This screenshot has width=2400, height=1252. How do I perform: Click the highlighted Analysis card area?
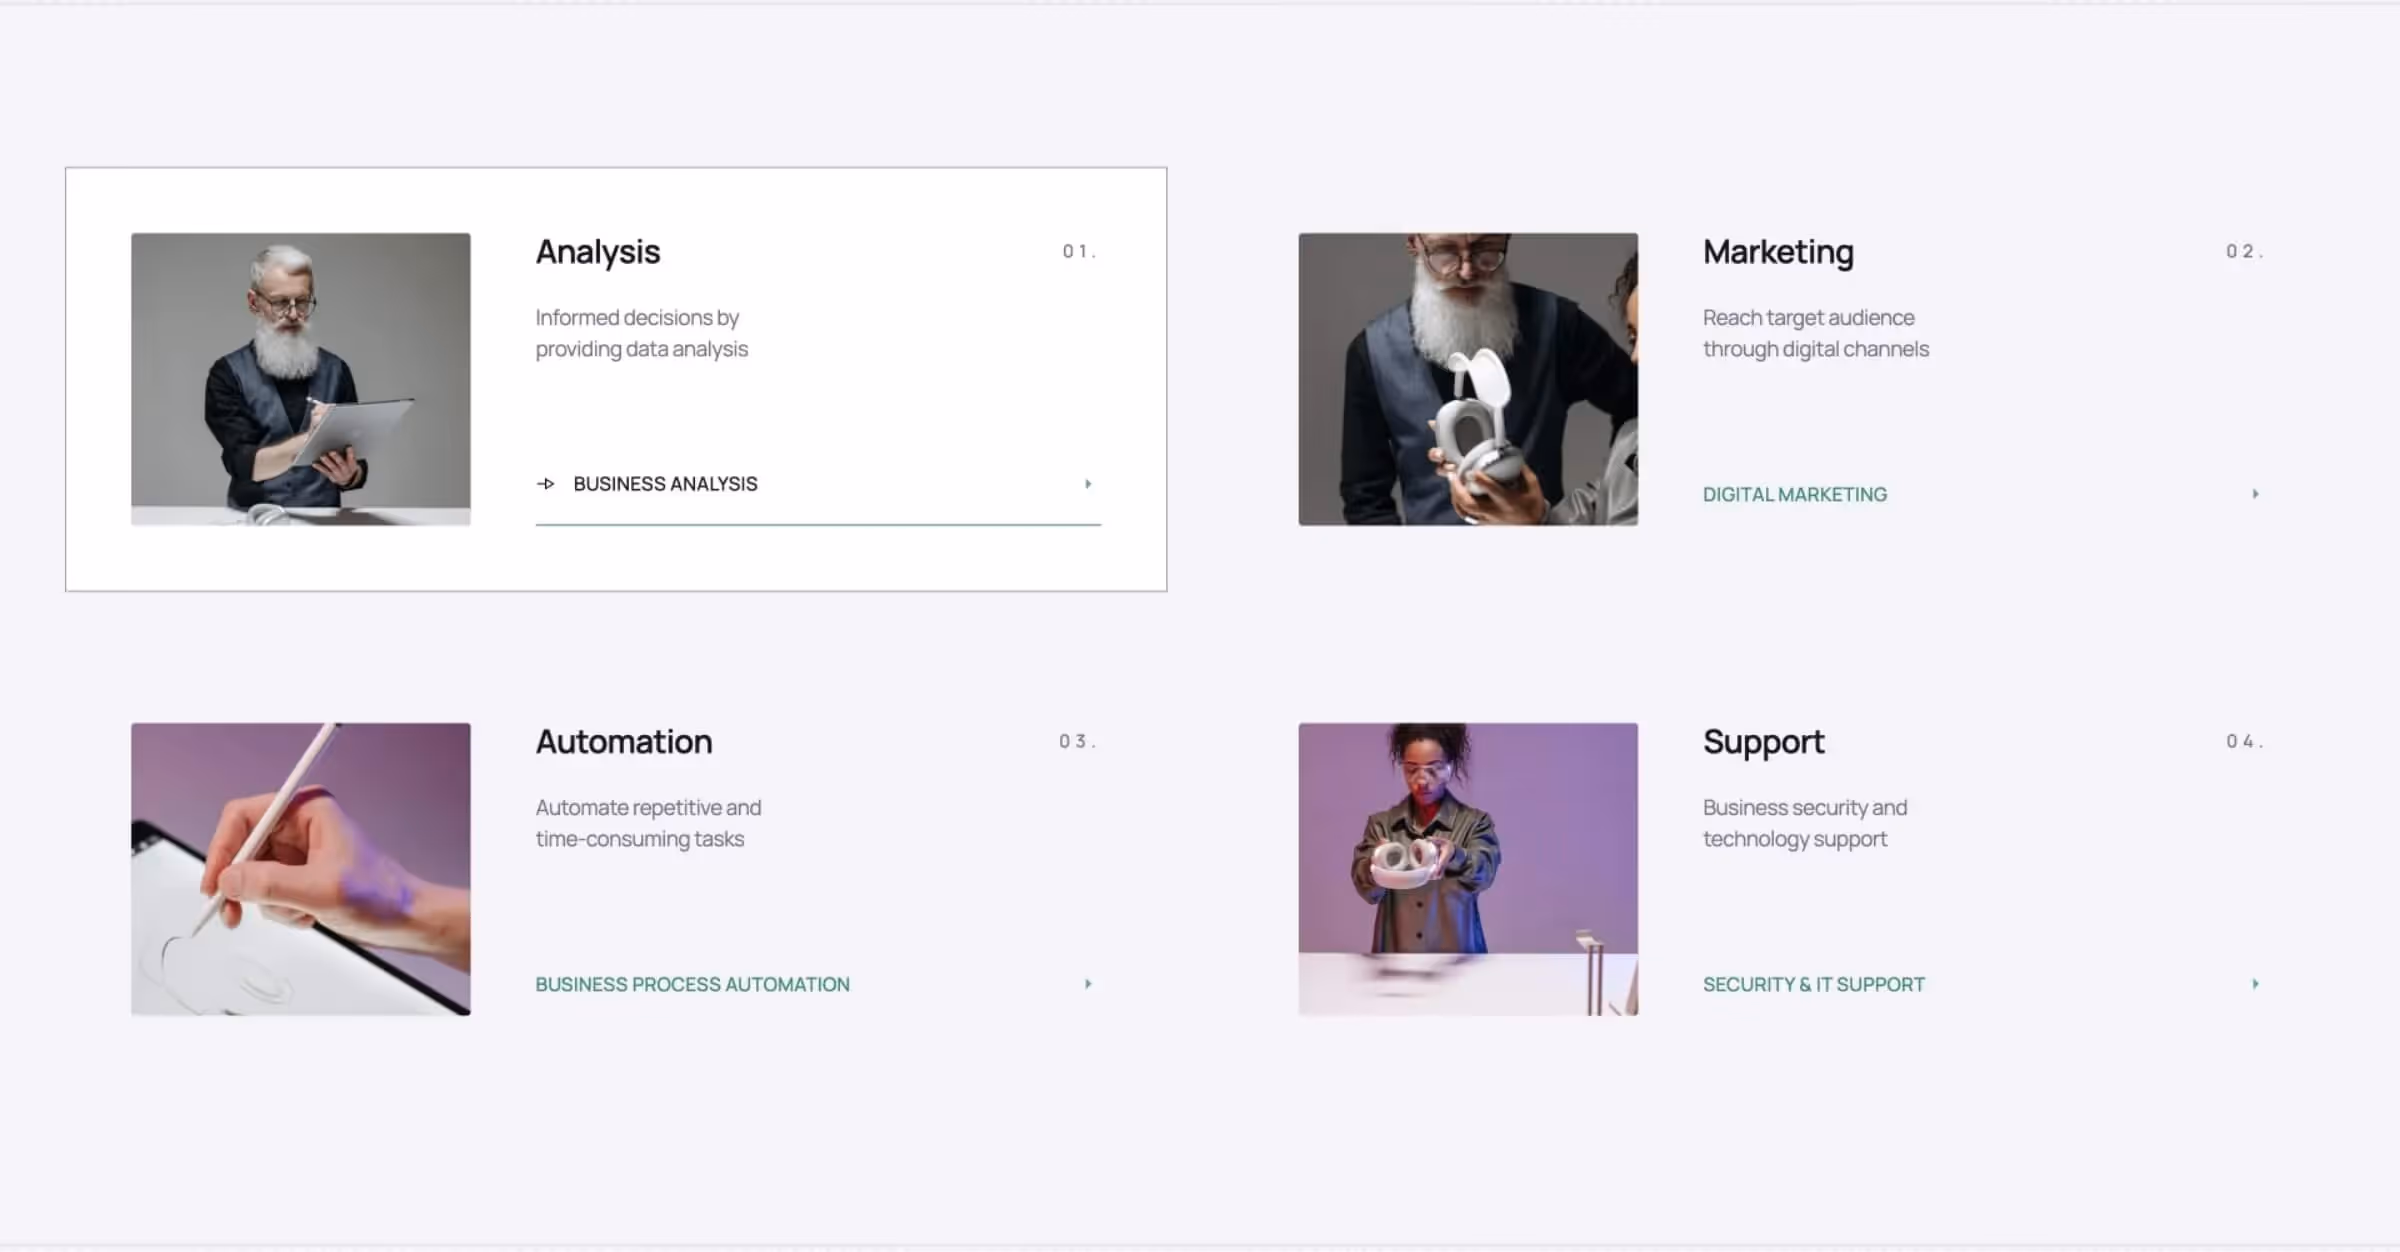(616, 380)
